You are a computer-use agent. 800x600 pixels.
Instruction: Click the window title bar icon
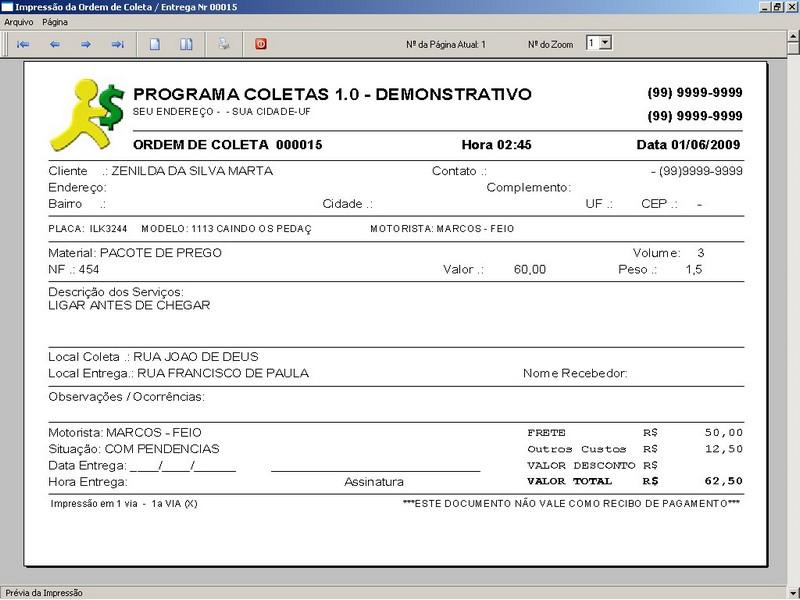click(7, 7)
